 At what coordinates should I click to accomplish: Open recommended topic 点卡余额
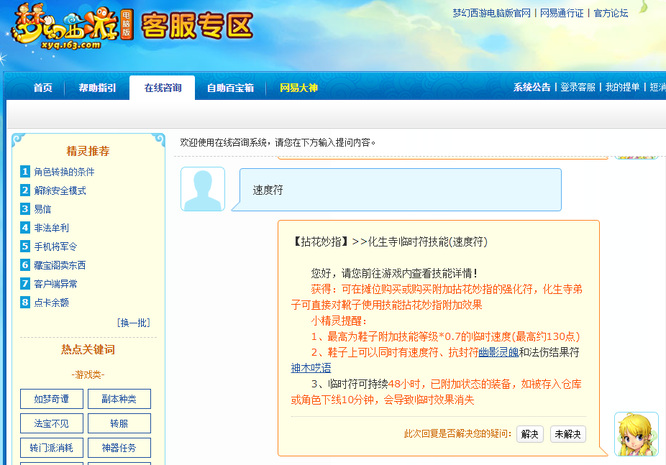51,302
